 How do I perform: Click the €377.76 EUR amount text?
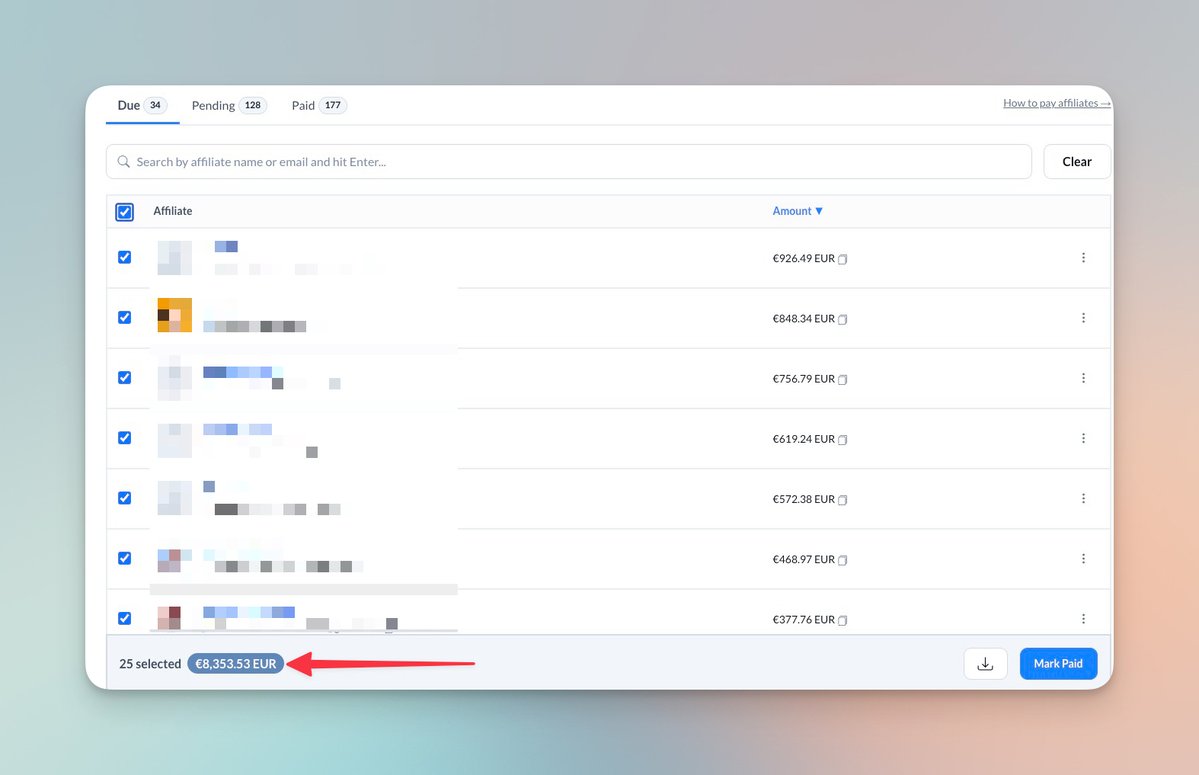point(804,619)
